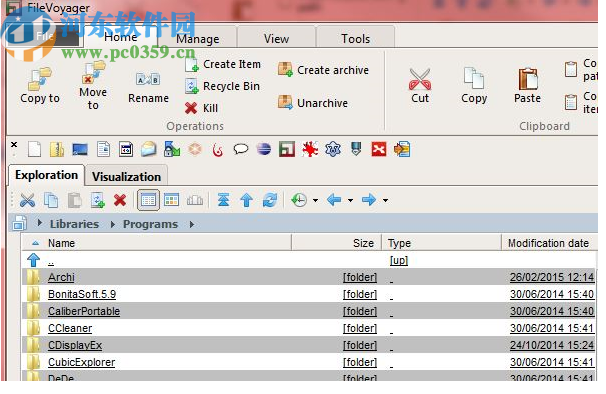The width and height of the screenshot is (606, 394).
Task: Expand the arrow before Libraries breadcrumb
Action: 39,223
